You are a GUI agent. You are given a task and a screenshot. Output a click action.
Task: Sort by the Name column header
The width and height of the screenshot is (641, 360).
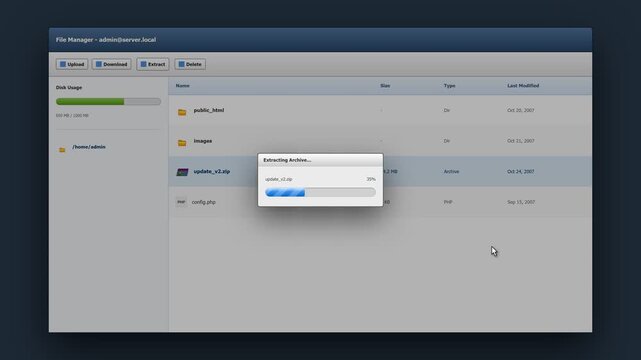pos(182,85)
